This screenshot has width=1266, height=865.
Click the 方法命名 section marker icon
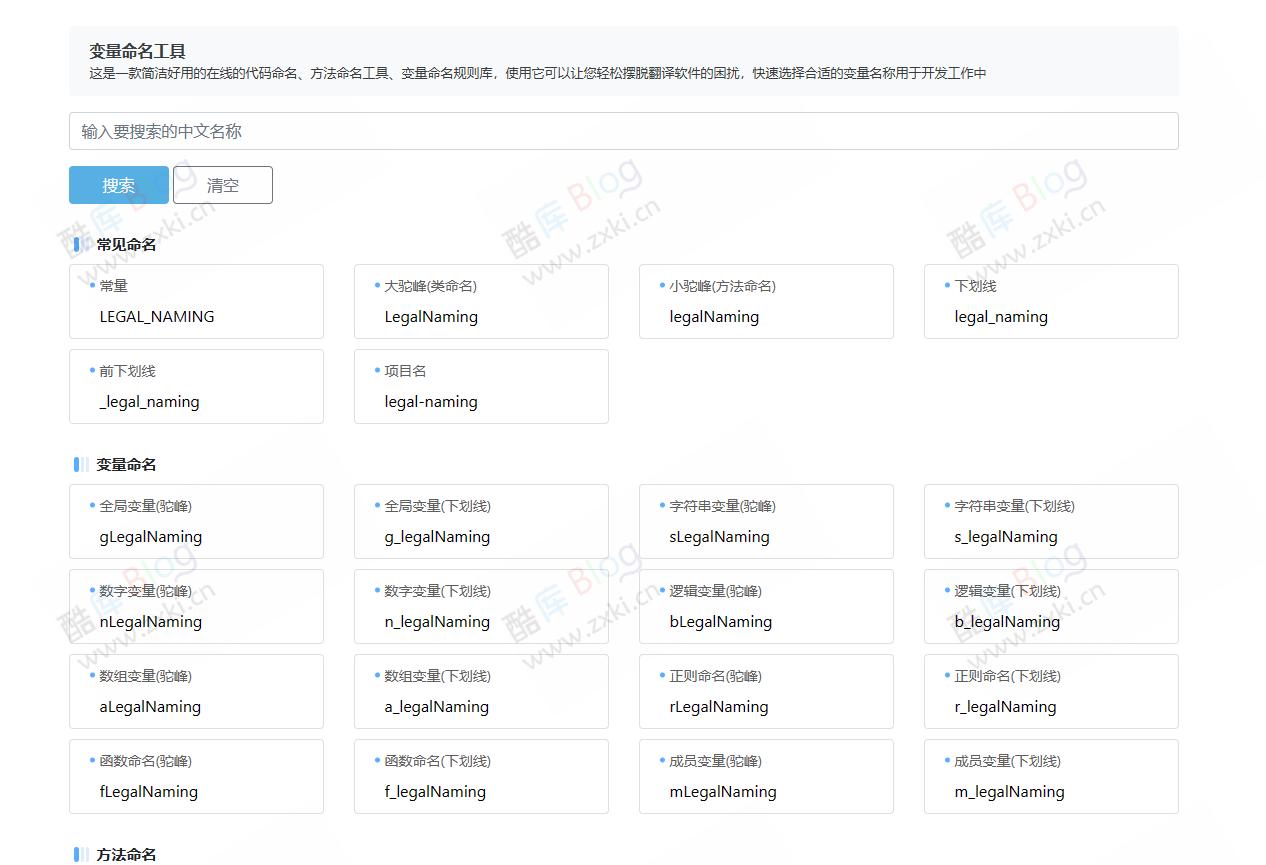tap(81, 855)
